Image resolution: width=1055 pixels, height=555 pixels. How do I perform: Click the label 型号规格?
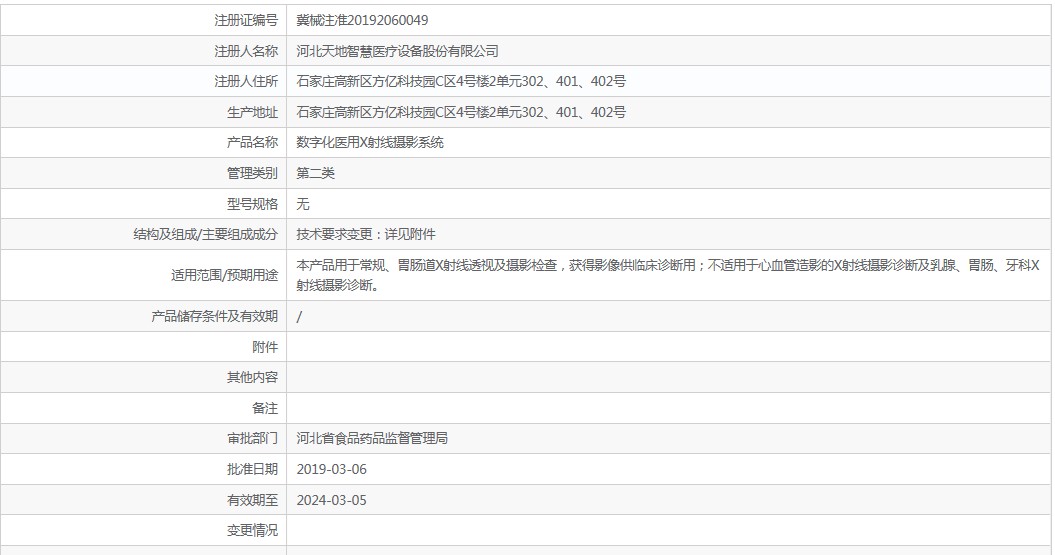tap(252, 204)
